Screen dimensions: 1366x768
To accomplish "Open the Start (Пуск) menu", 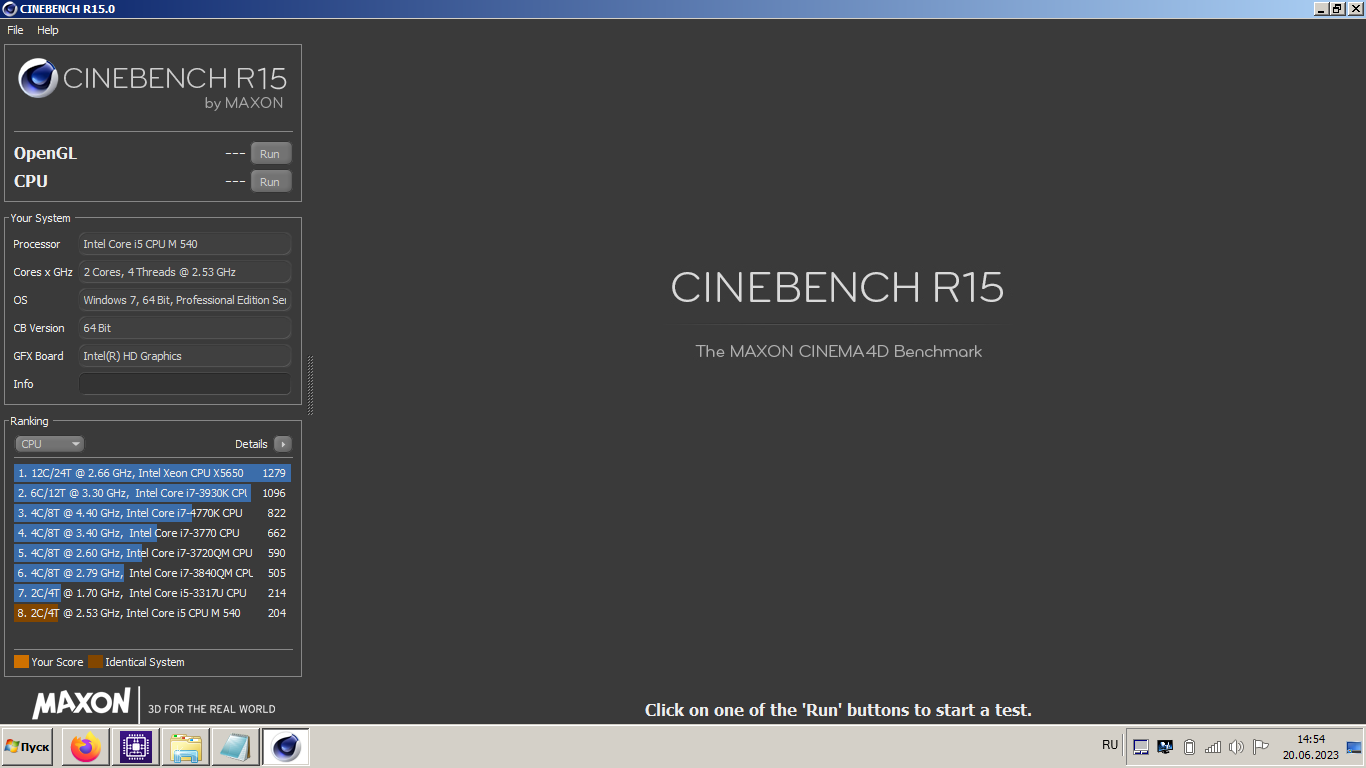I will click(27, 747).
